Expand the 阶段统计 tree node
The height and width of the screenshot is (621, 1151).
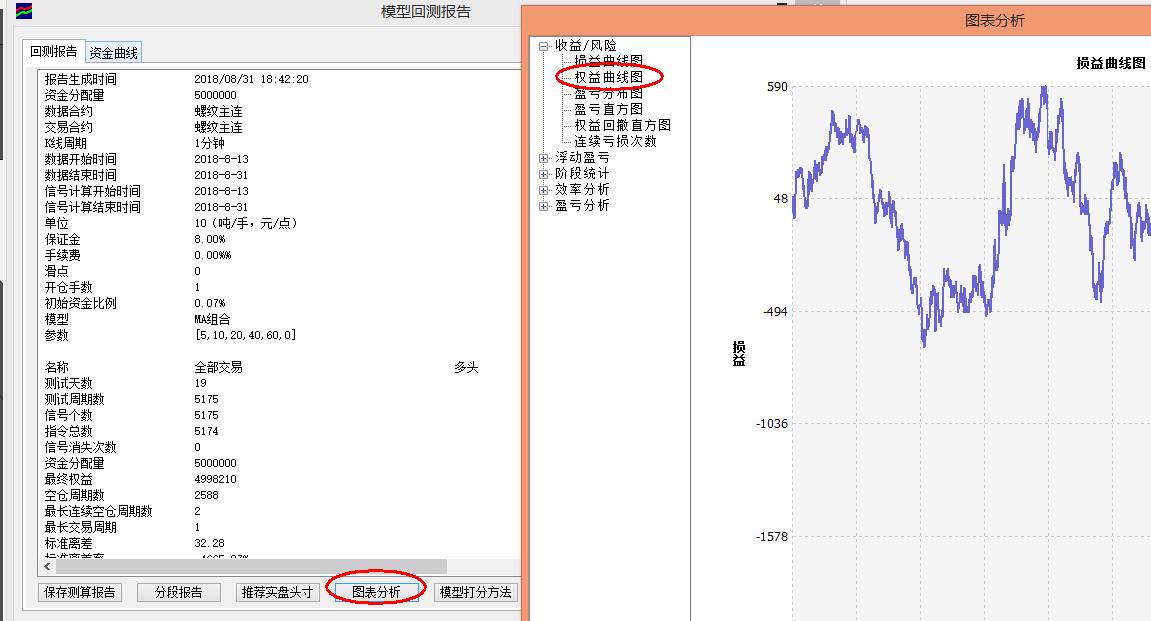coord(544,174)
